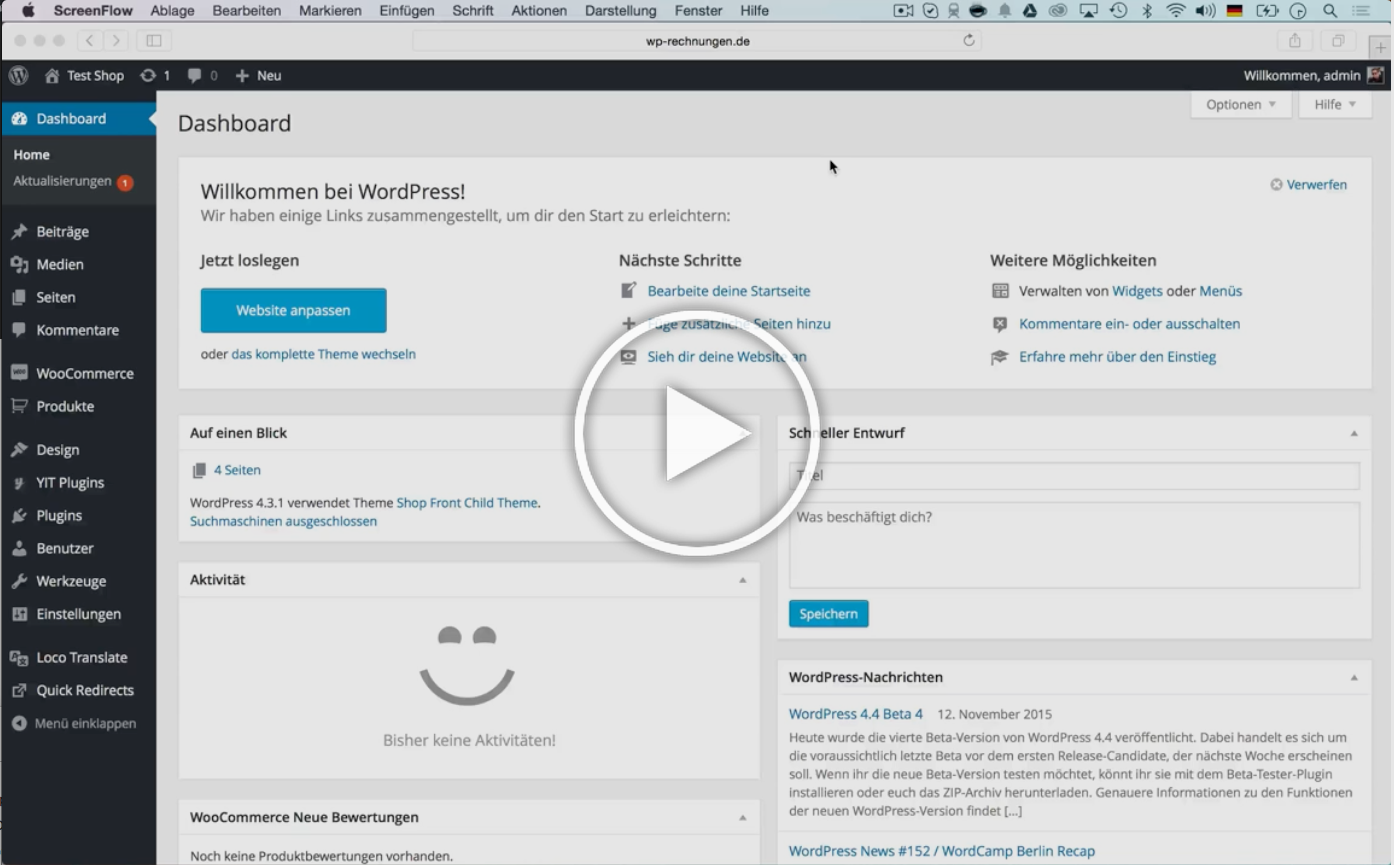Collapse WooCommerce Neue Bewertungen widget arrow
1394x865 pixels.
(742, 817)
